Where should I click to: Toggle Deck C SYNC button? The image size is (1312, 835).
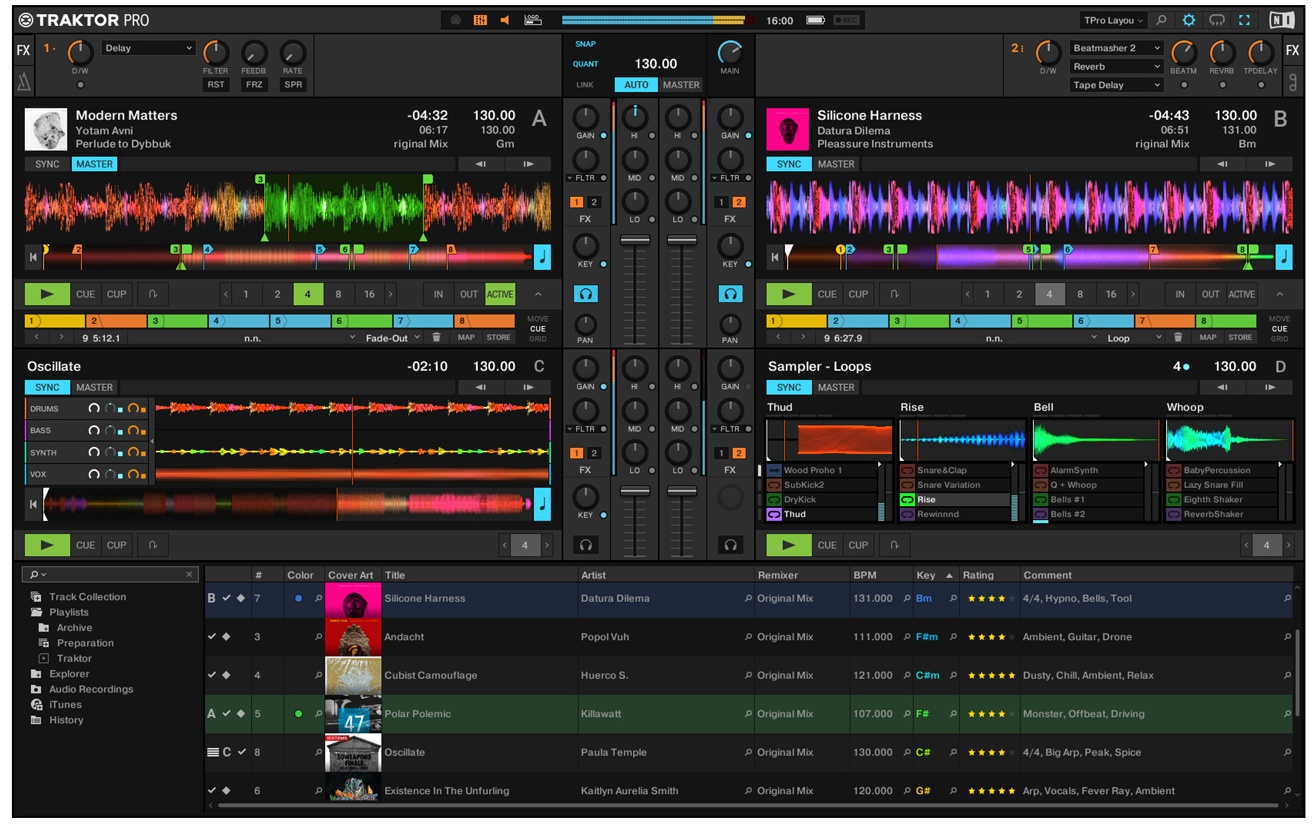tap(47, 387)
